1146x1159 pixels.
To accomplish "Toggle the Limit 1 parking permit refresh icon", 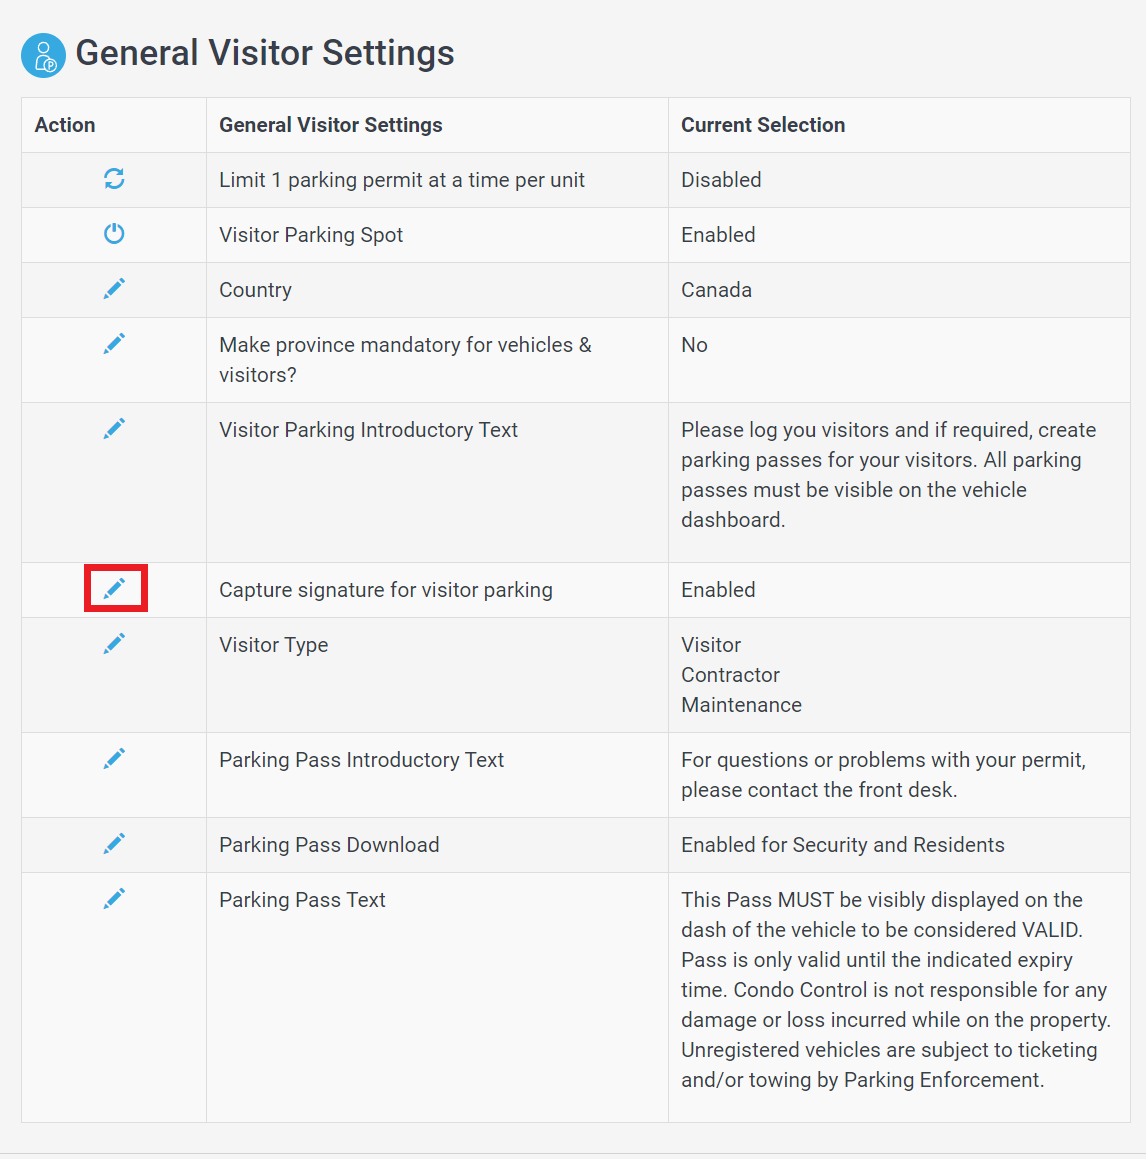I will point(114,179).
